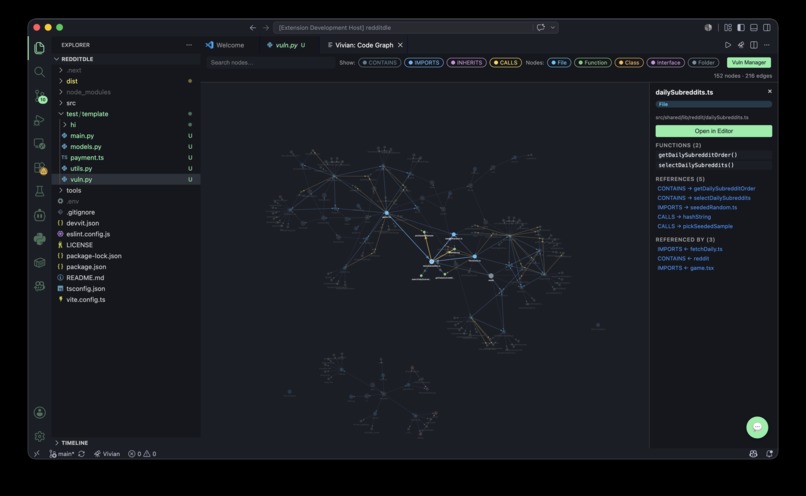Image resolution: width=806 pixels, height=496 pixels.
Task: Select the getDailySubredditOrder() function entry
Action: (713, 155)
